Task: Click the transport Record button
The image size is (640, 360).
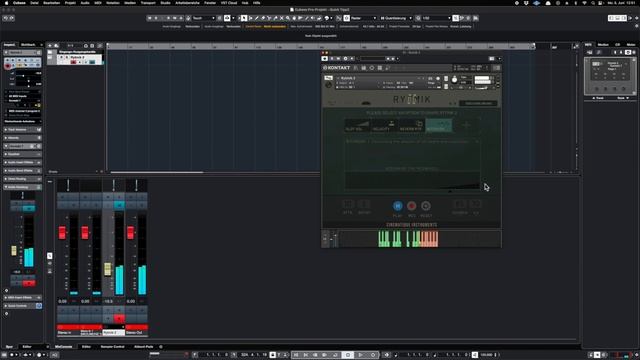Action: 373,355
